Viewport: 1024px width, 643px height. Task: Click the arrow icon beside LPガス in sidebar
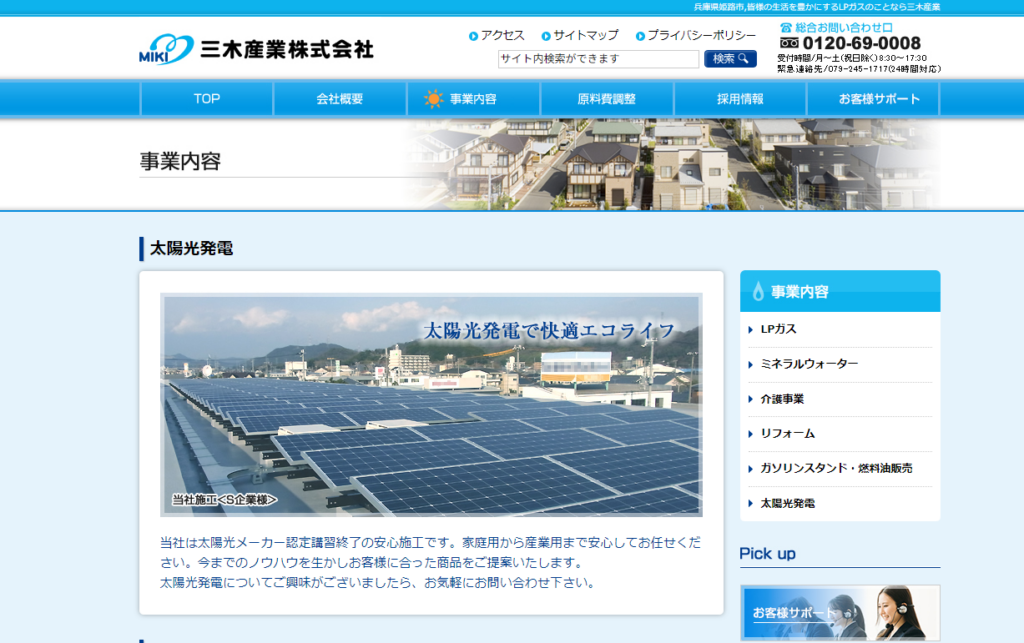tap(750, 330)
